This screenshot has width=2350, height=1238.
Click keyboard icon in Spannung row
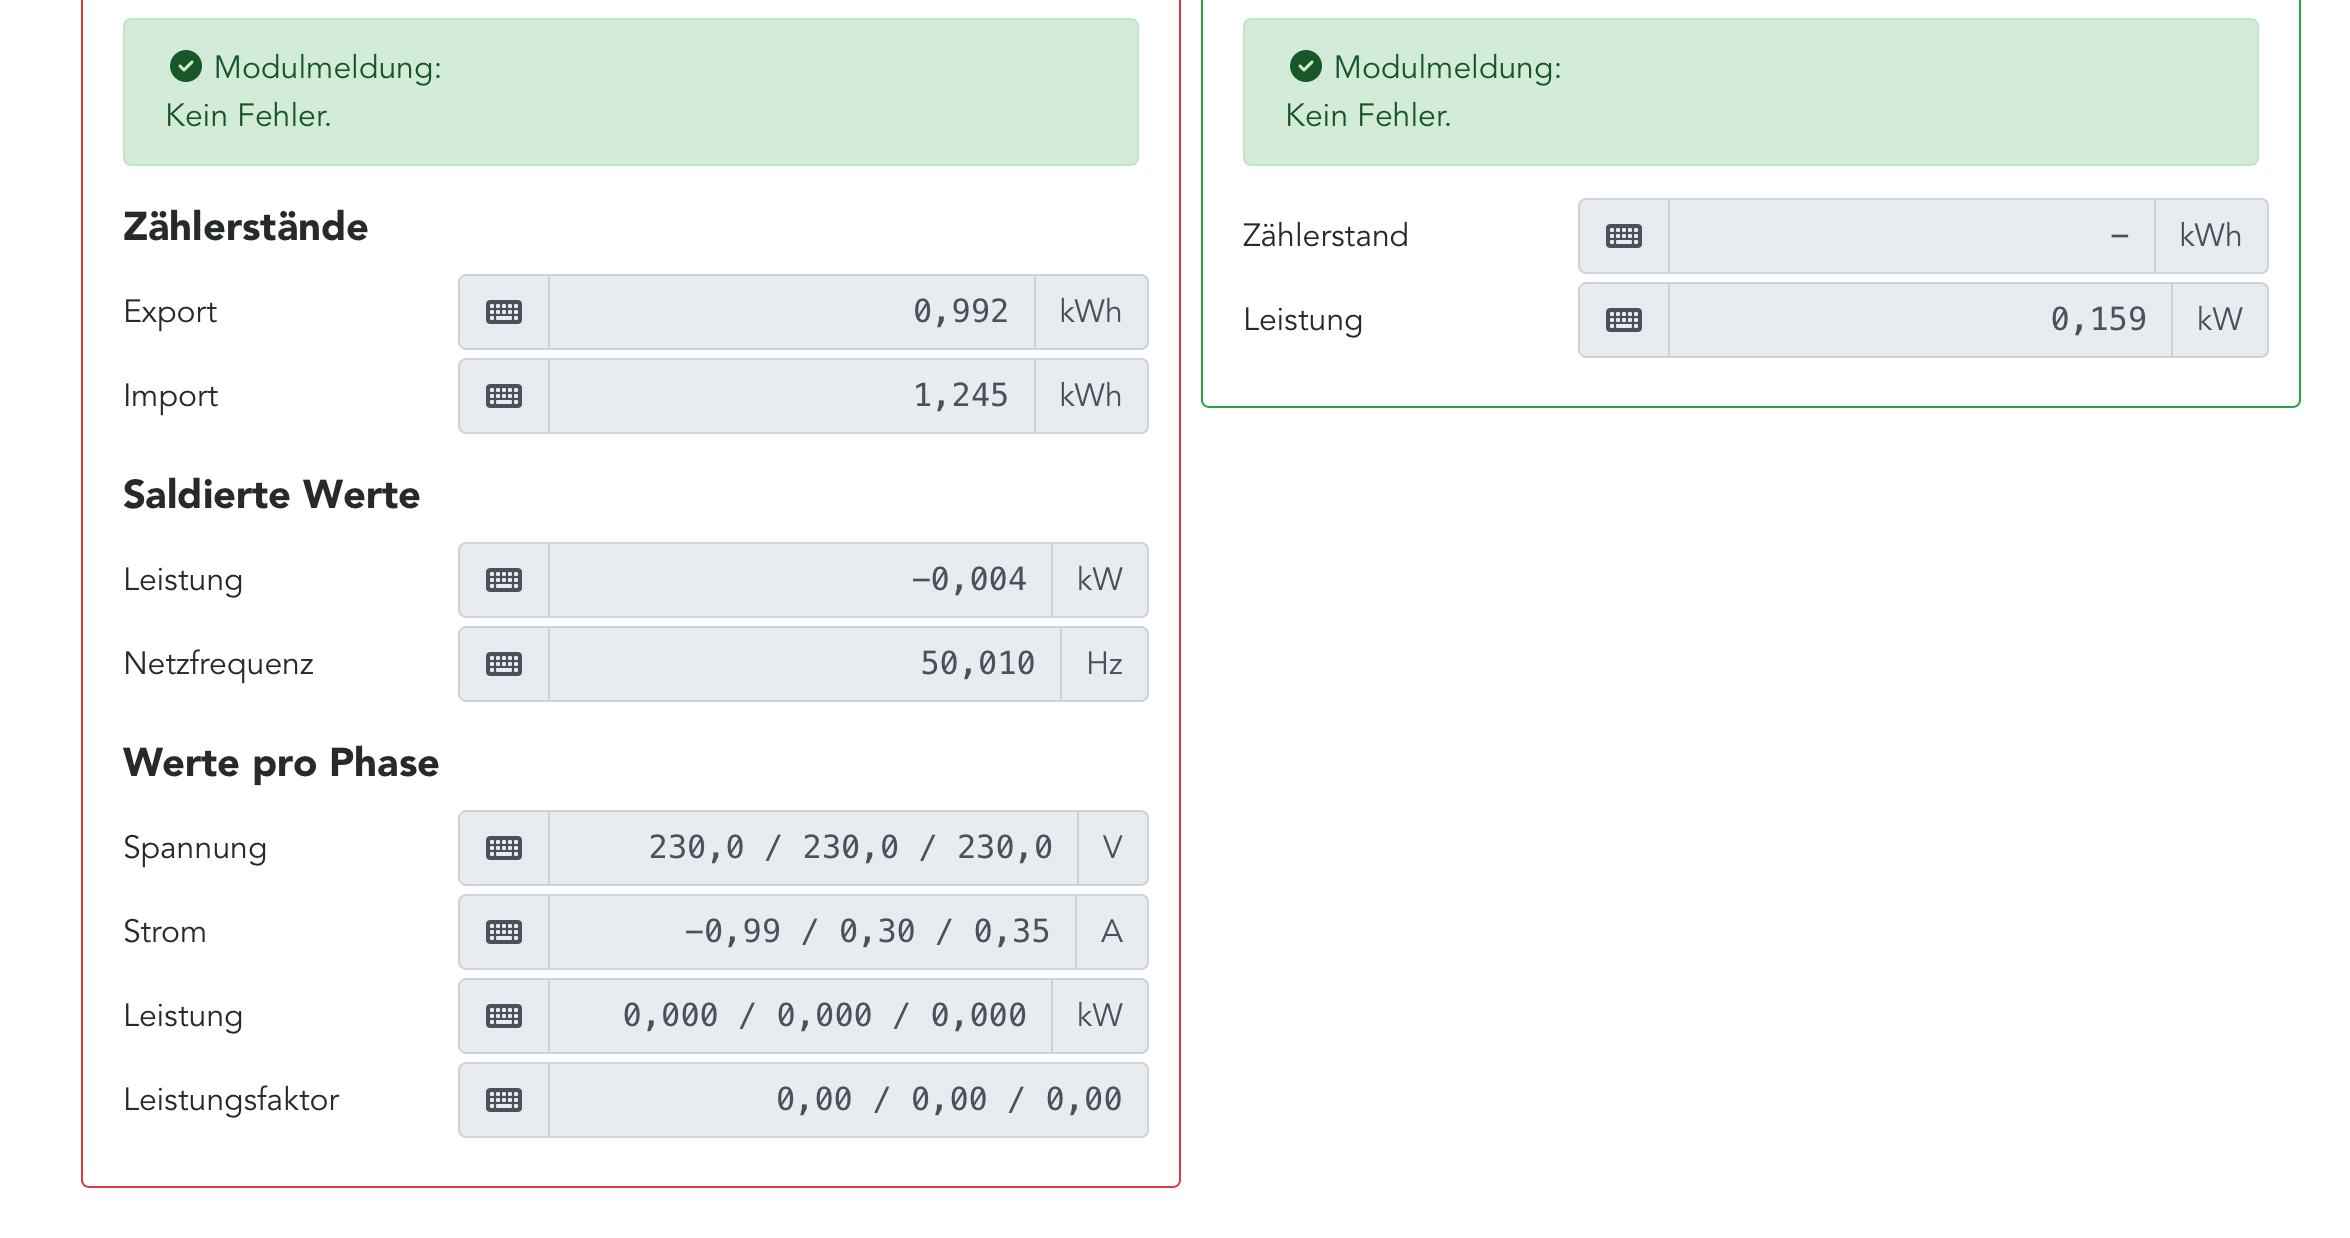coord(504,848)
